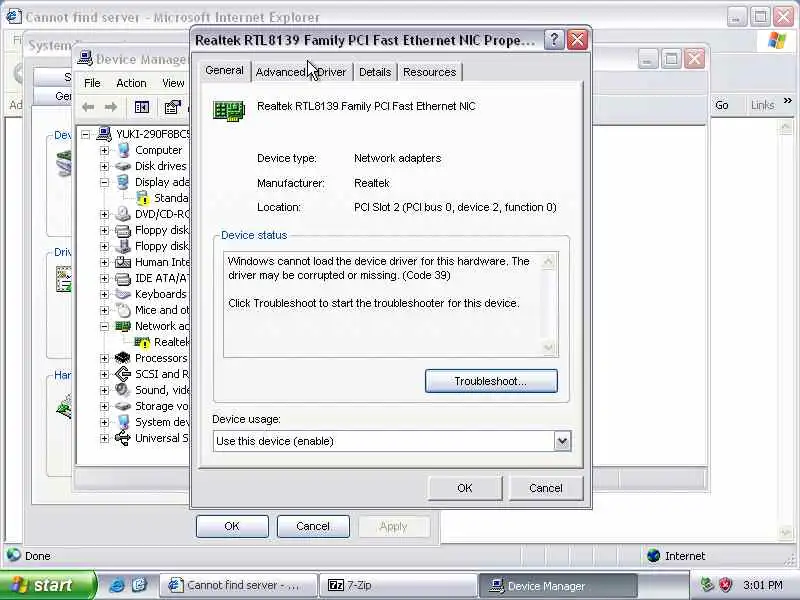Click the red security shield tray icon
The height and width of the screenshot is (600, 800).
click(x=725, y=585)
